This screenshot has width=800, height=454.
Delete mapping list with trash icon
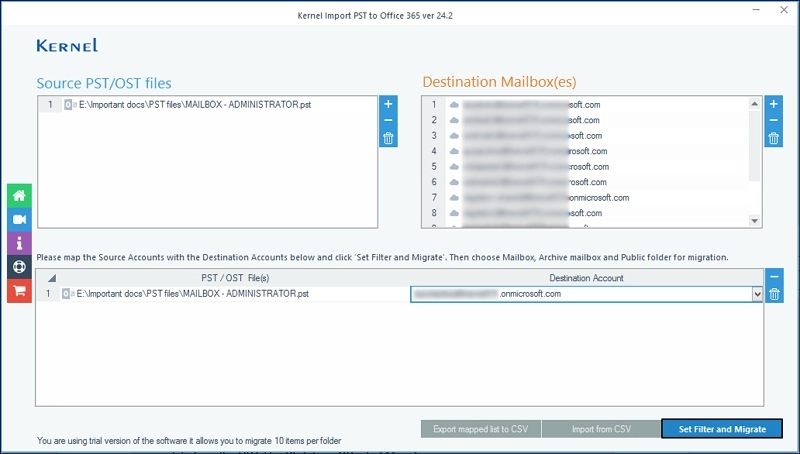click(x=774, y=294)
